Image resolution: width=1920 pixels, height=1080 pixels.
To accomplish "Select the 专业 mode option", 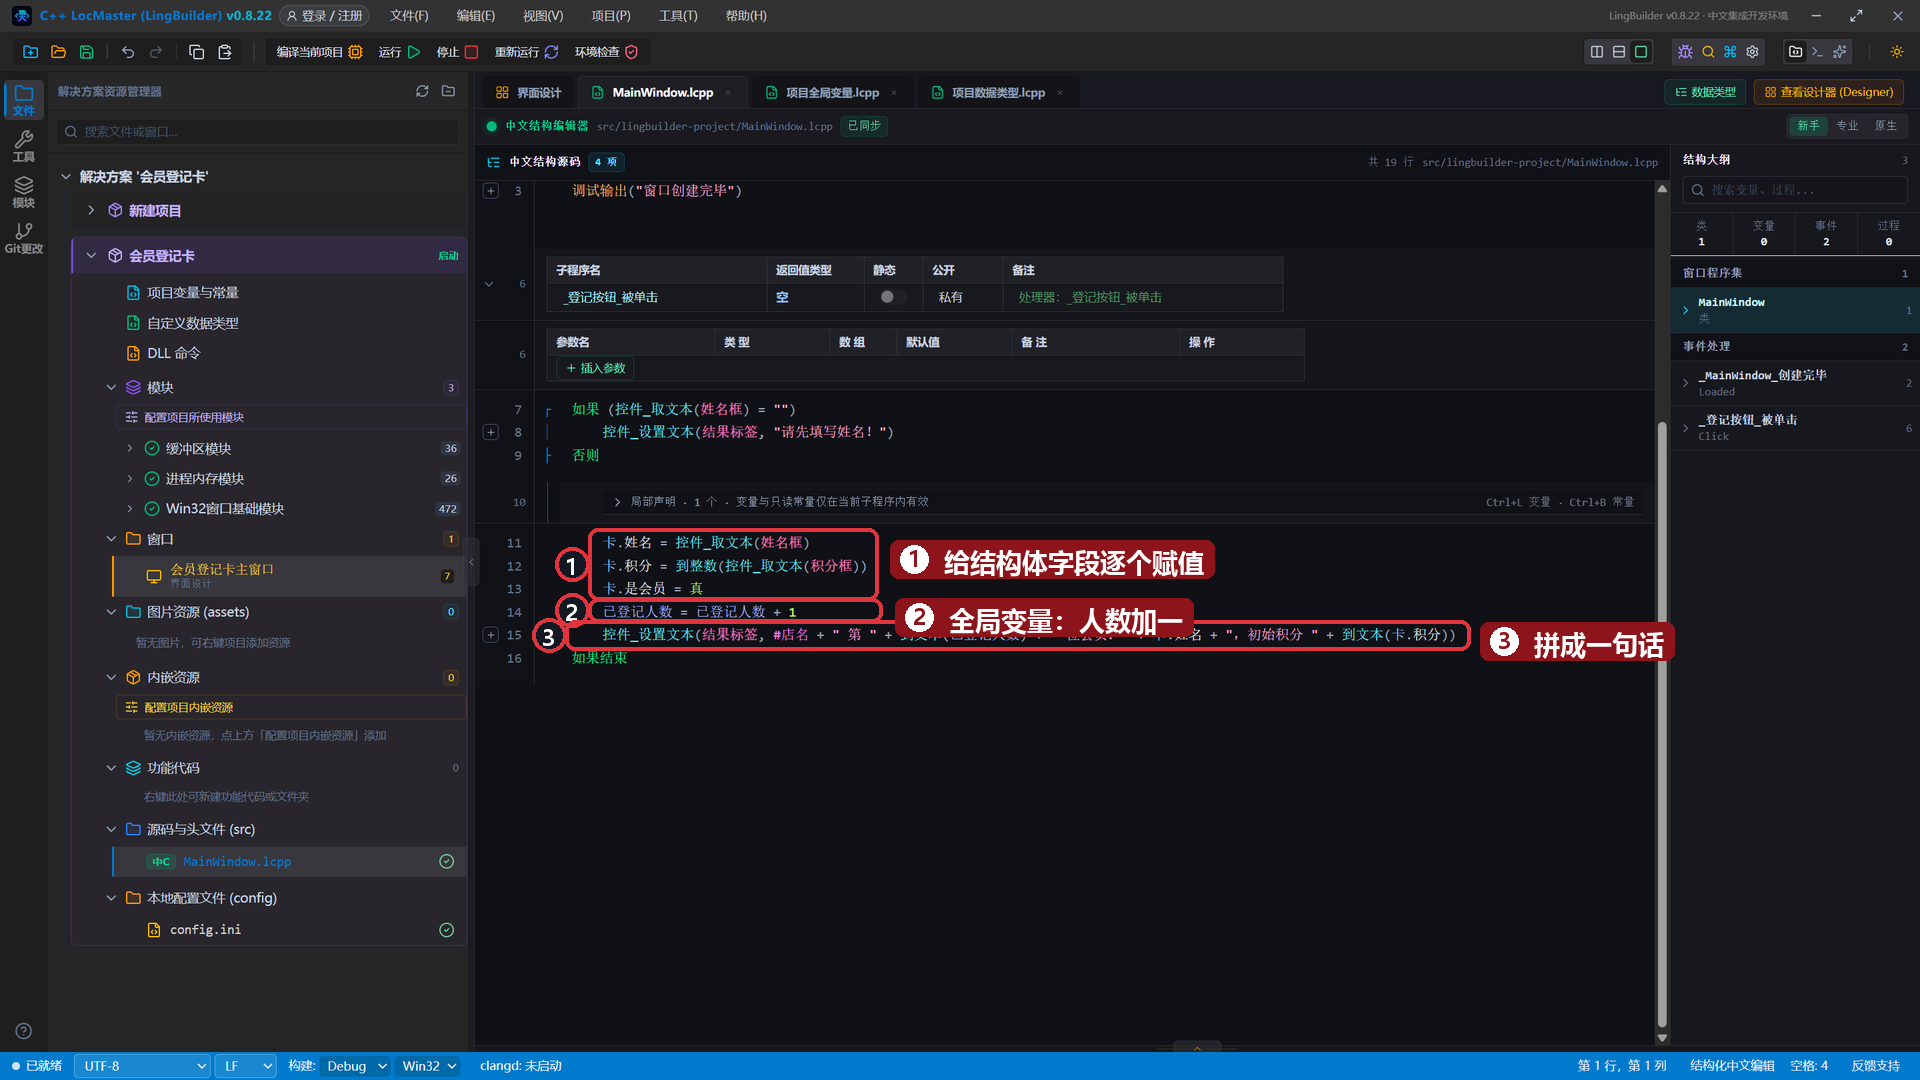I will coord(1847,126).
